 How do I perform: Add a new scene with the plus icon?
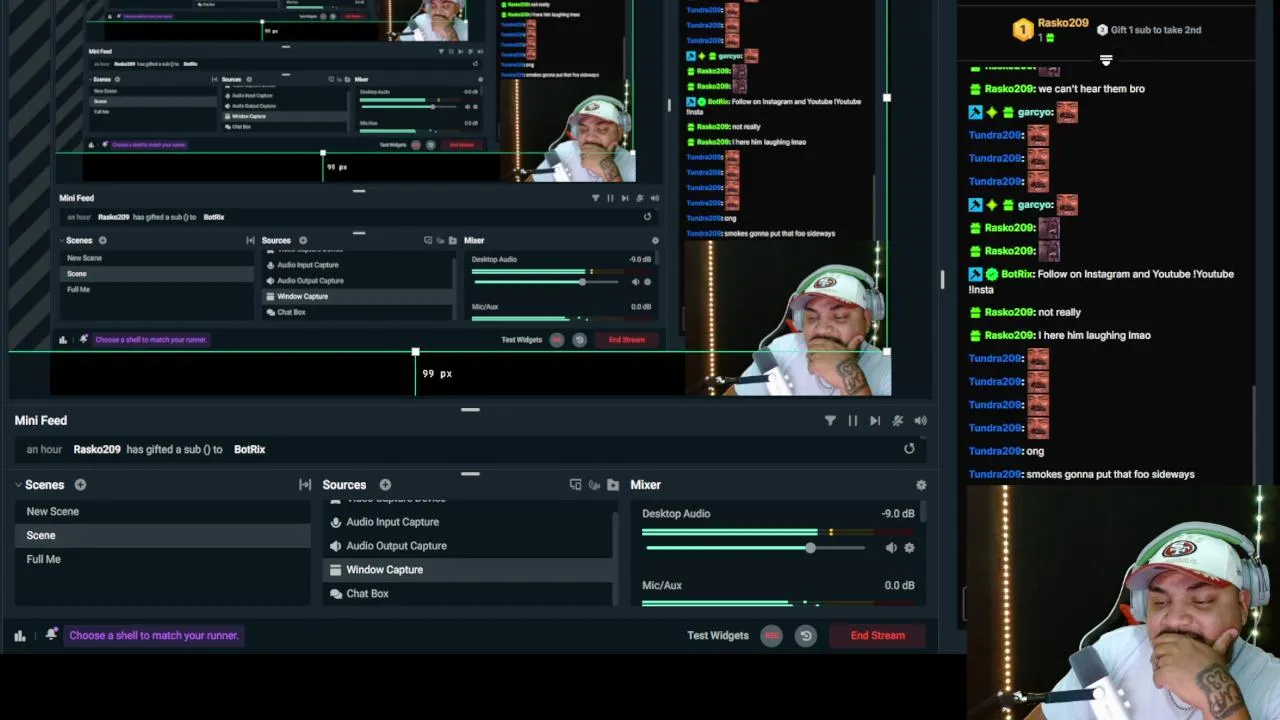[80, 485]
